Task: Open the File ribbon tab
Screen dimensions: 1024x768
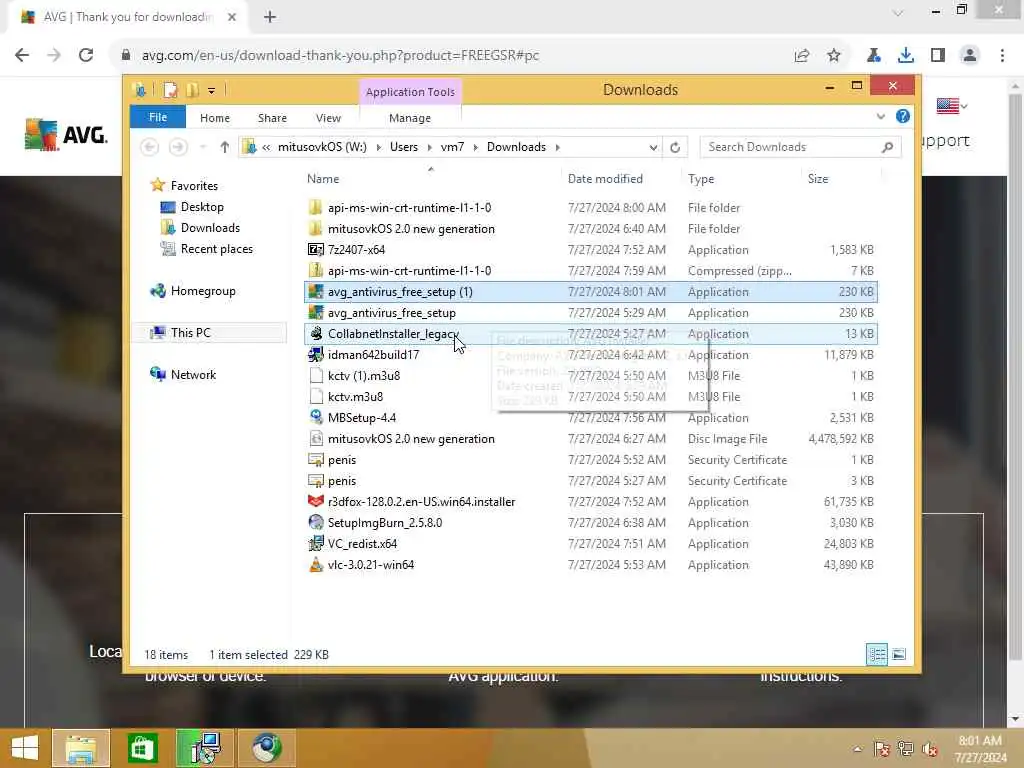Action: pos(158,118)
